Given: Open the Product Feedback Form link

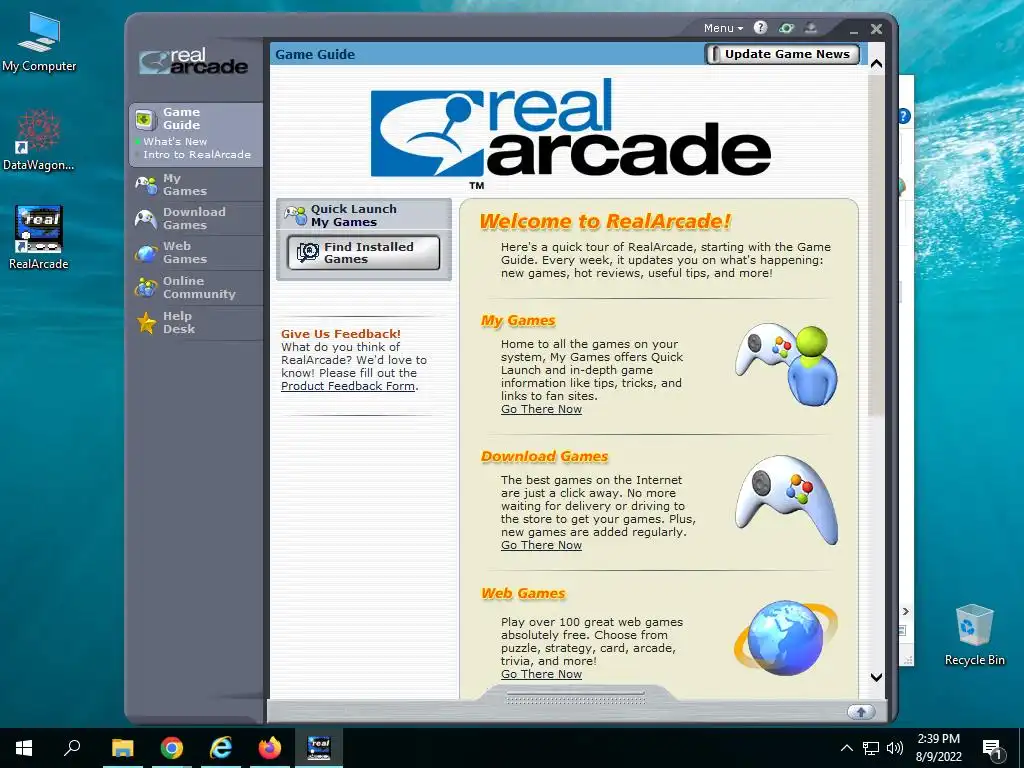Looking at the screenshot, I should 348,386.
